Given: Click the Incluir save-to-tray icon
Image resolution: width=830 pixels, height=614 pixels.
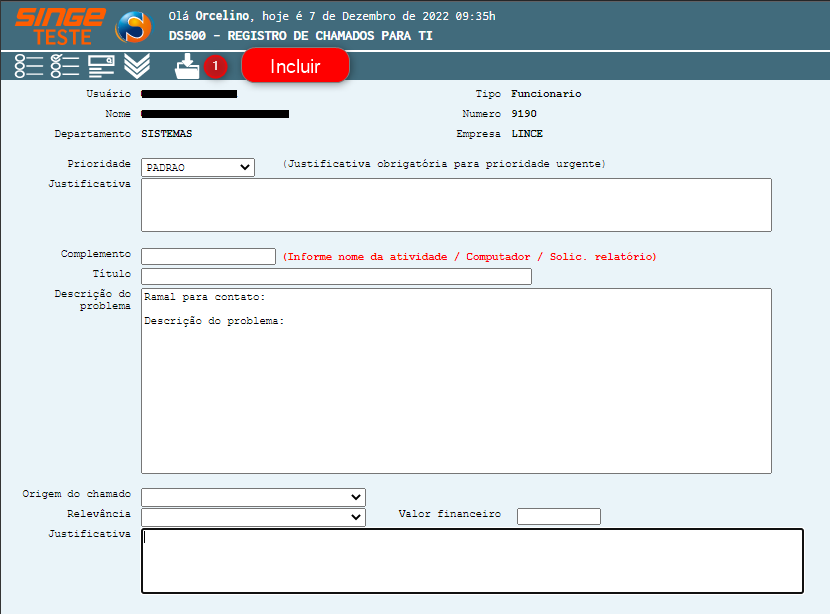Looking at the screenshot, I should coord(186,66).
